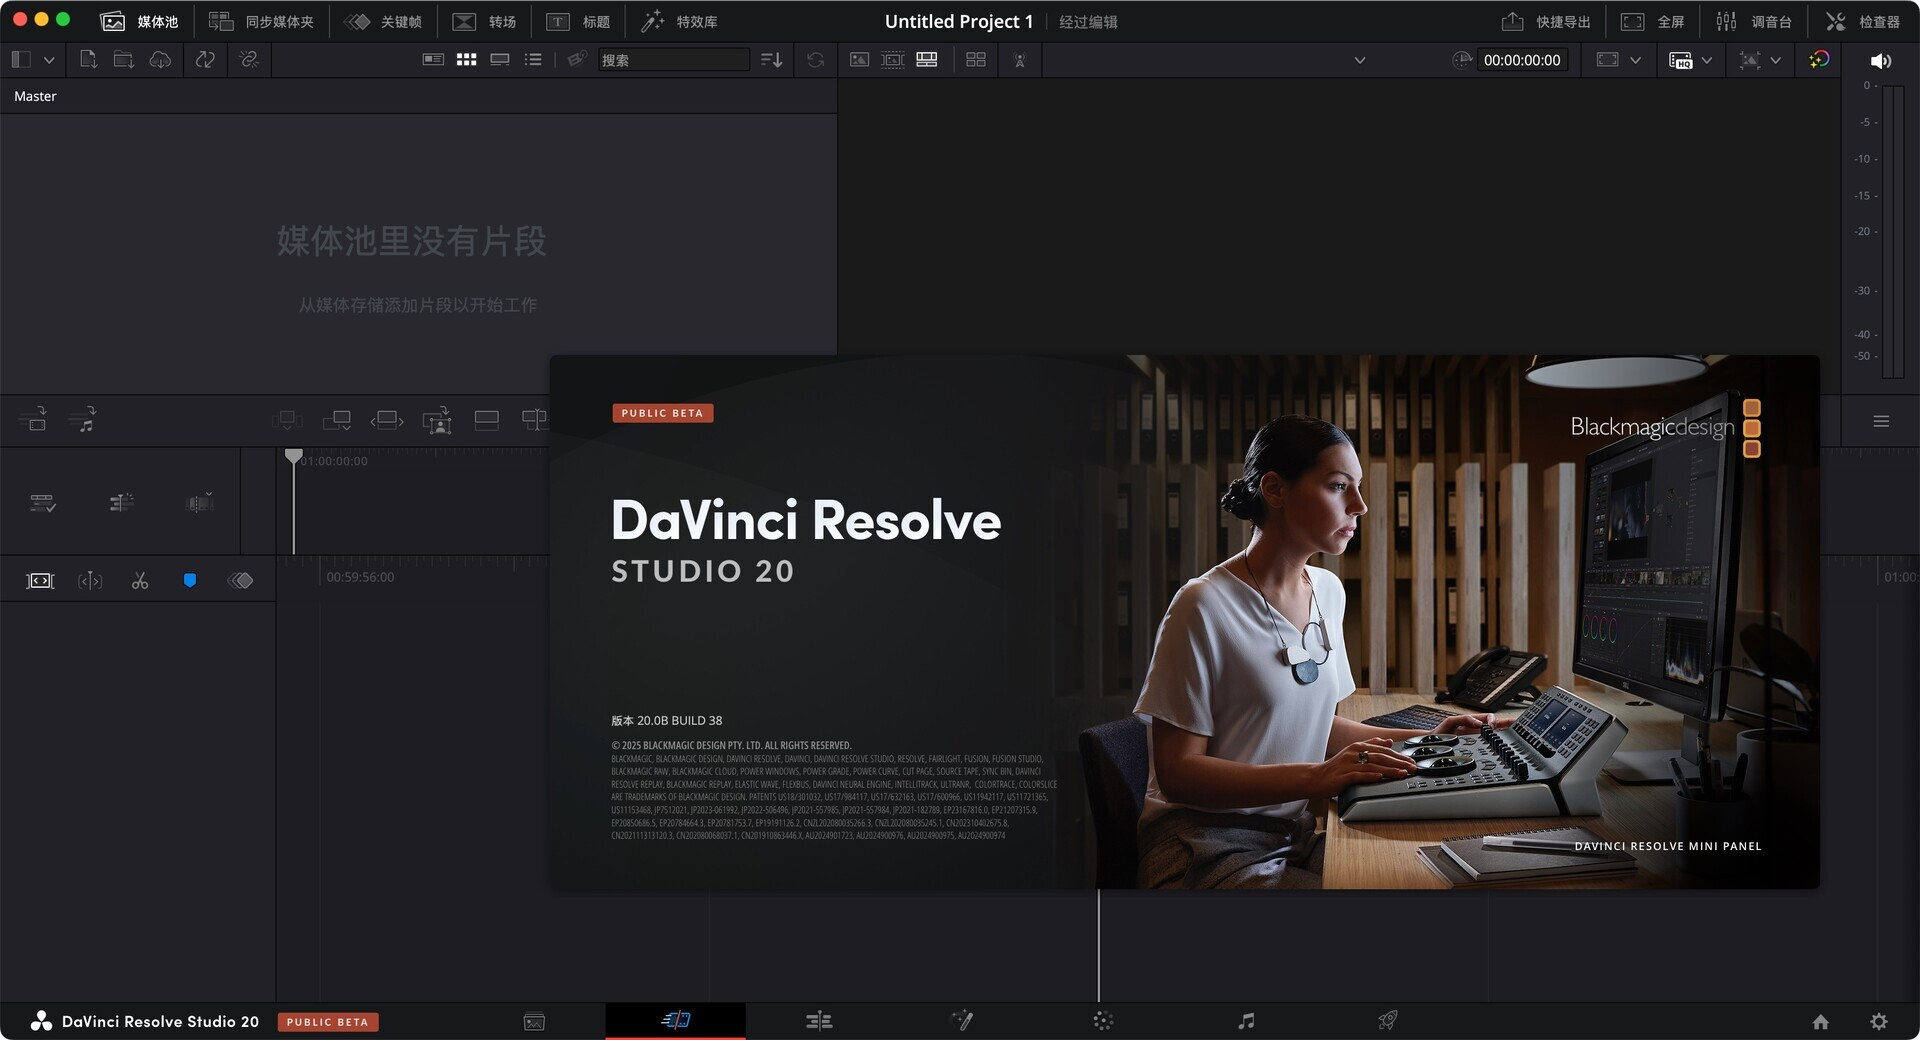Toggle timeline snapping icon
Screen dimensions: 1920x1040
click(121, 503)
